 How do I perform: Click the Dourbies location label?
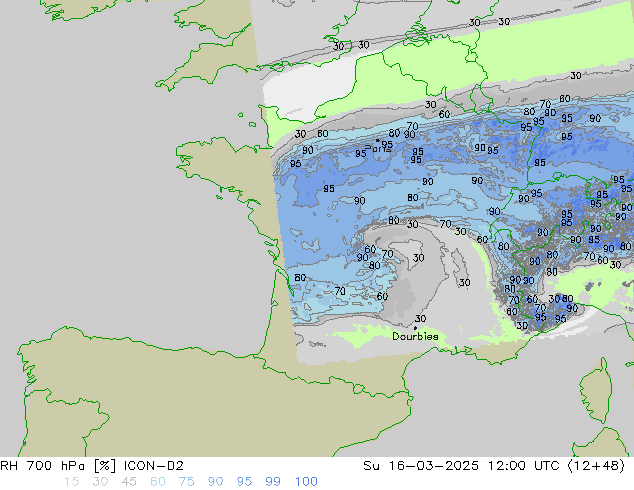[415, 336]
